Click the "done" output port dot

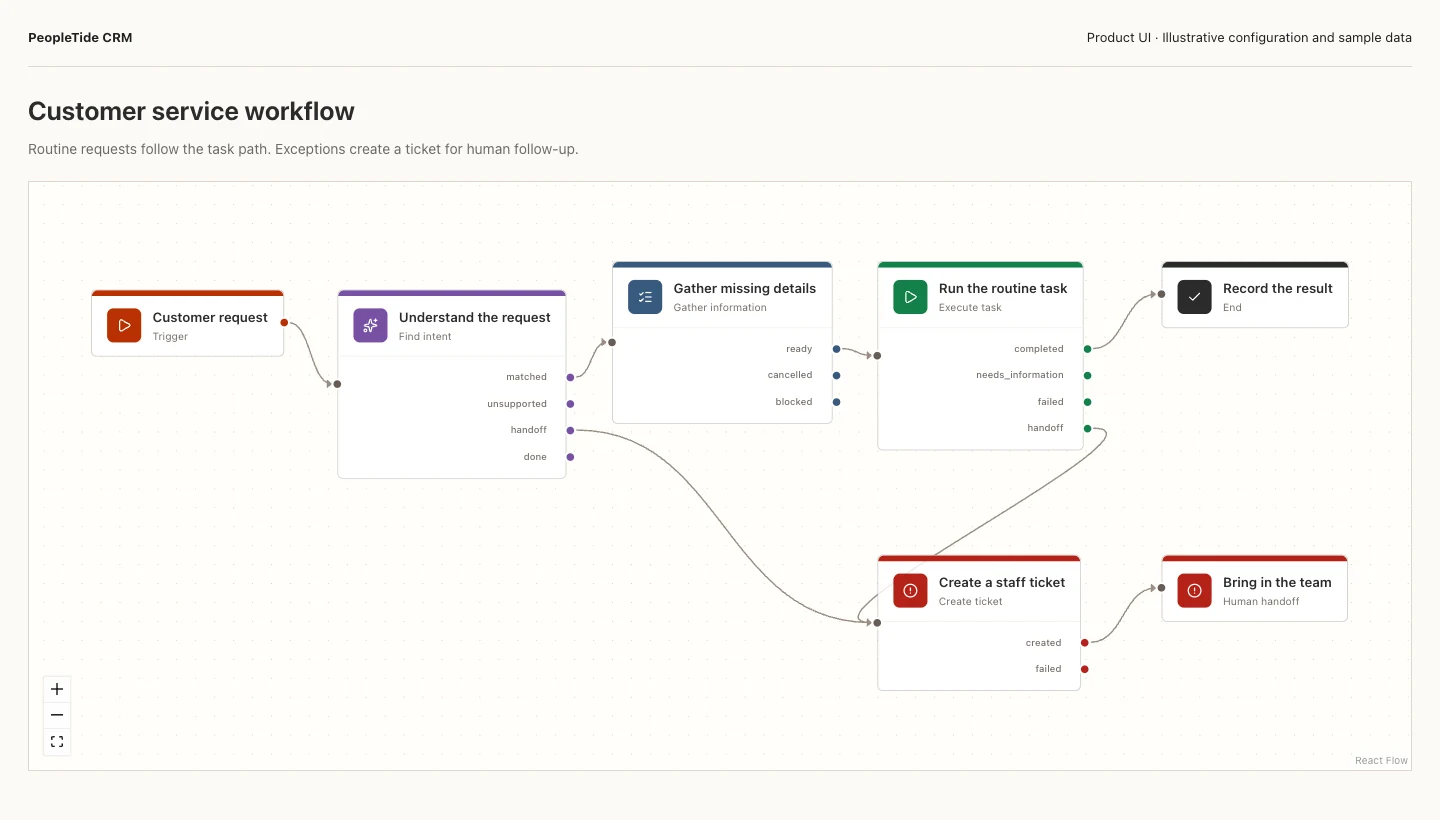[570, 457]
